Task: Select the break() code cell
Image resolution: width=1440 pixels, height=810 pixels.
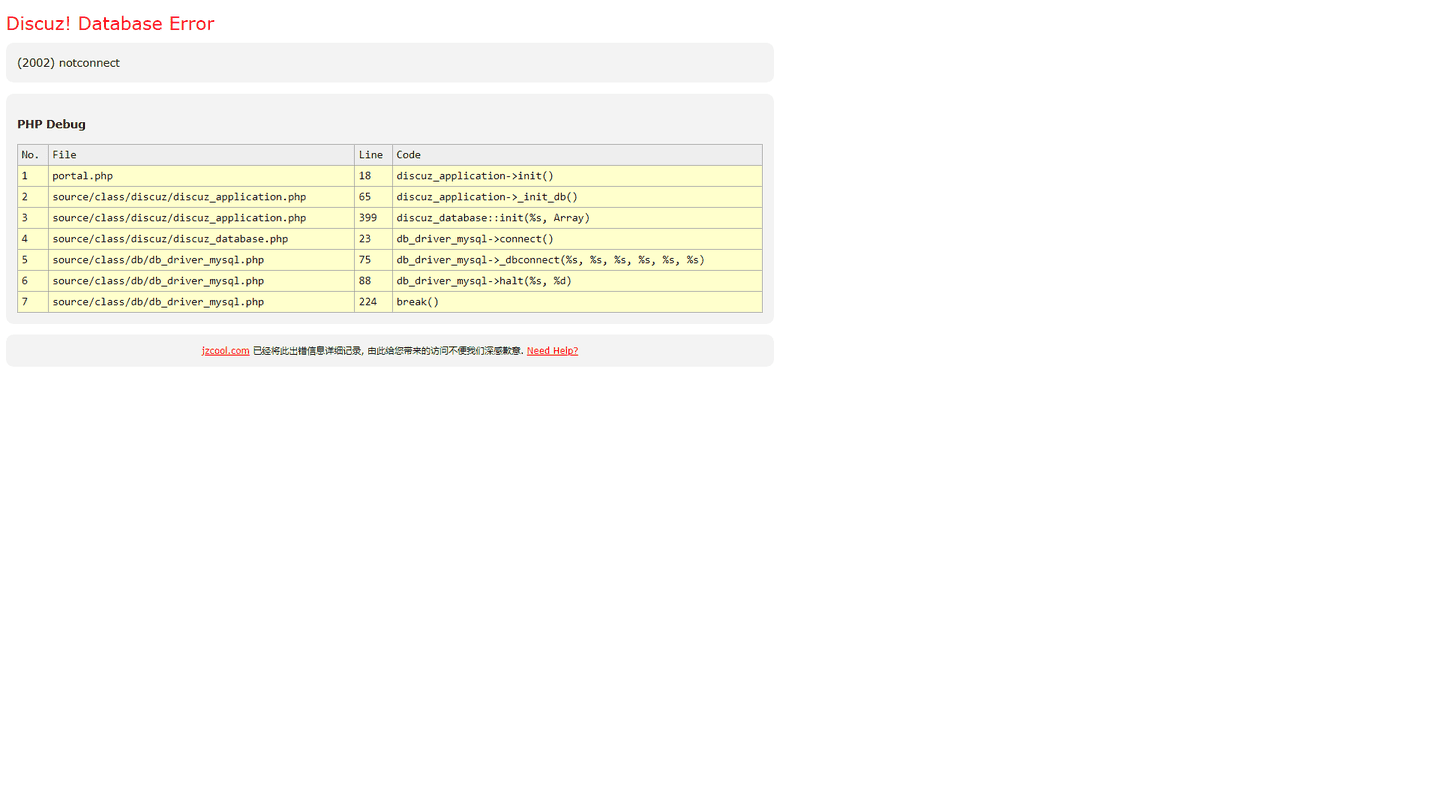Action: point(577,302)
